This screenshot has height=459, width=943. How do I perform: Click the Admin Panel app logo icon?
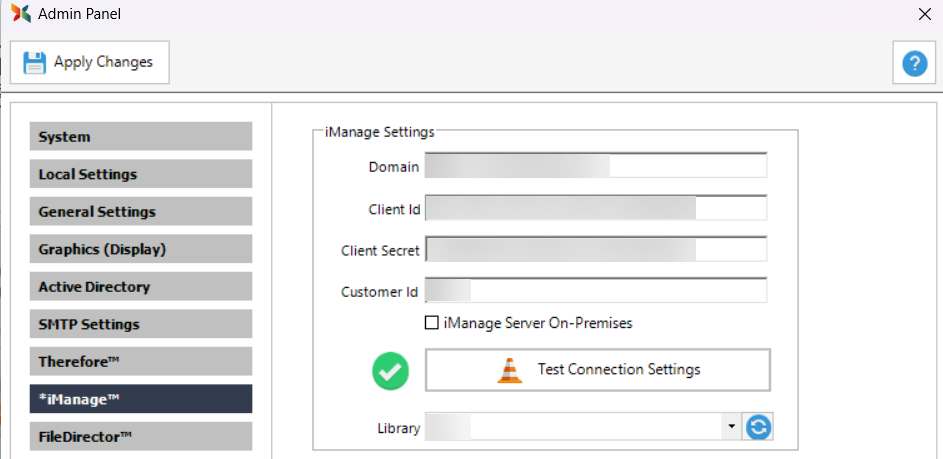click(20, 14)
